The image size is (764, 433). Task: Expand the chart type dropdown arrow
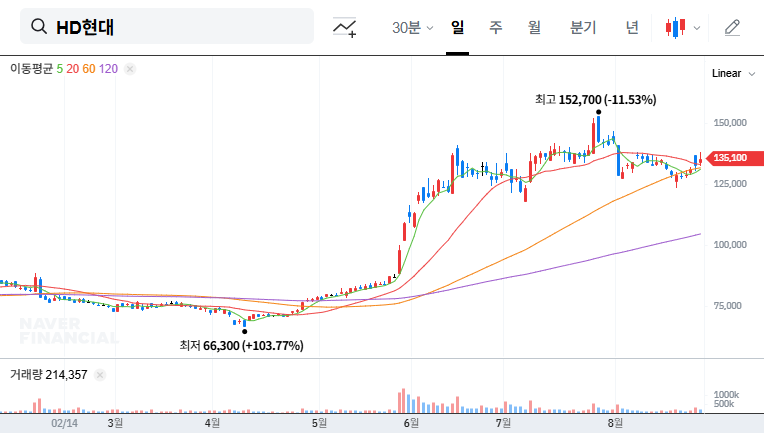(697, 28)
